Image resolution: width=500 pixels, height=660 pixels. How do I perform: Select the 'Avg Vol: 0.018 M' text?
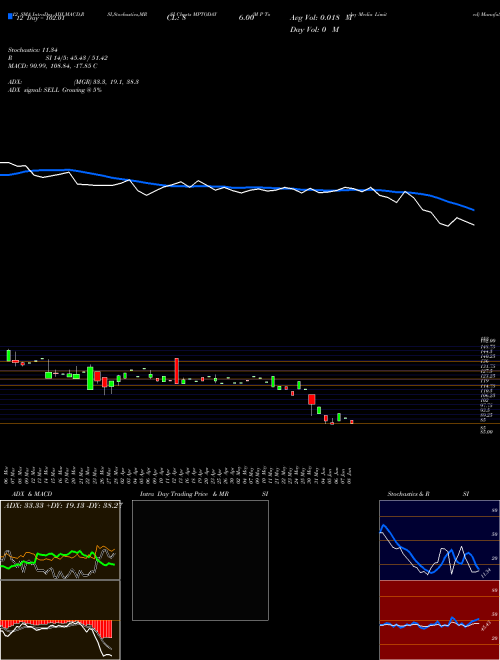(321, 18)
